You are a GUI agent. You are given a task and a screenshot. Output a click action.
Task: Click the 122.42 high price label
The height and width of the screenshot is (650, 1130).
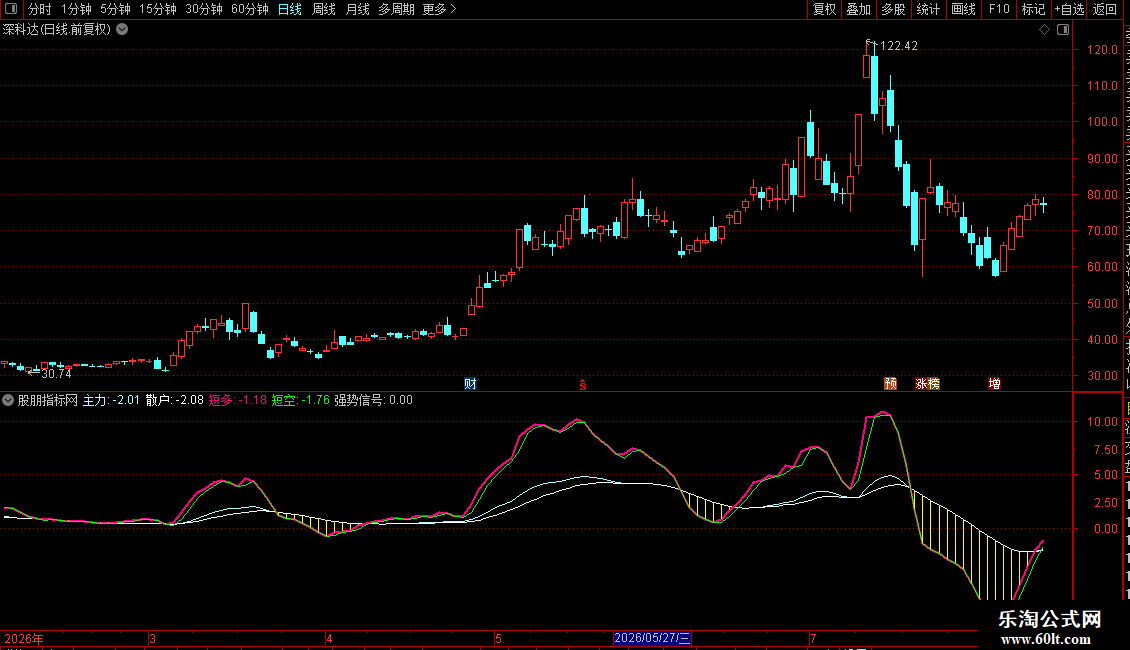point(899,46)
